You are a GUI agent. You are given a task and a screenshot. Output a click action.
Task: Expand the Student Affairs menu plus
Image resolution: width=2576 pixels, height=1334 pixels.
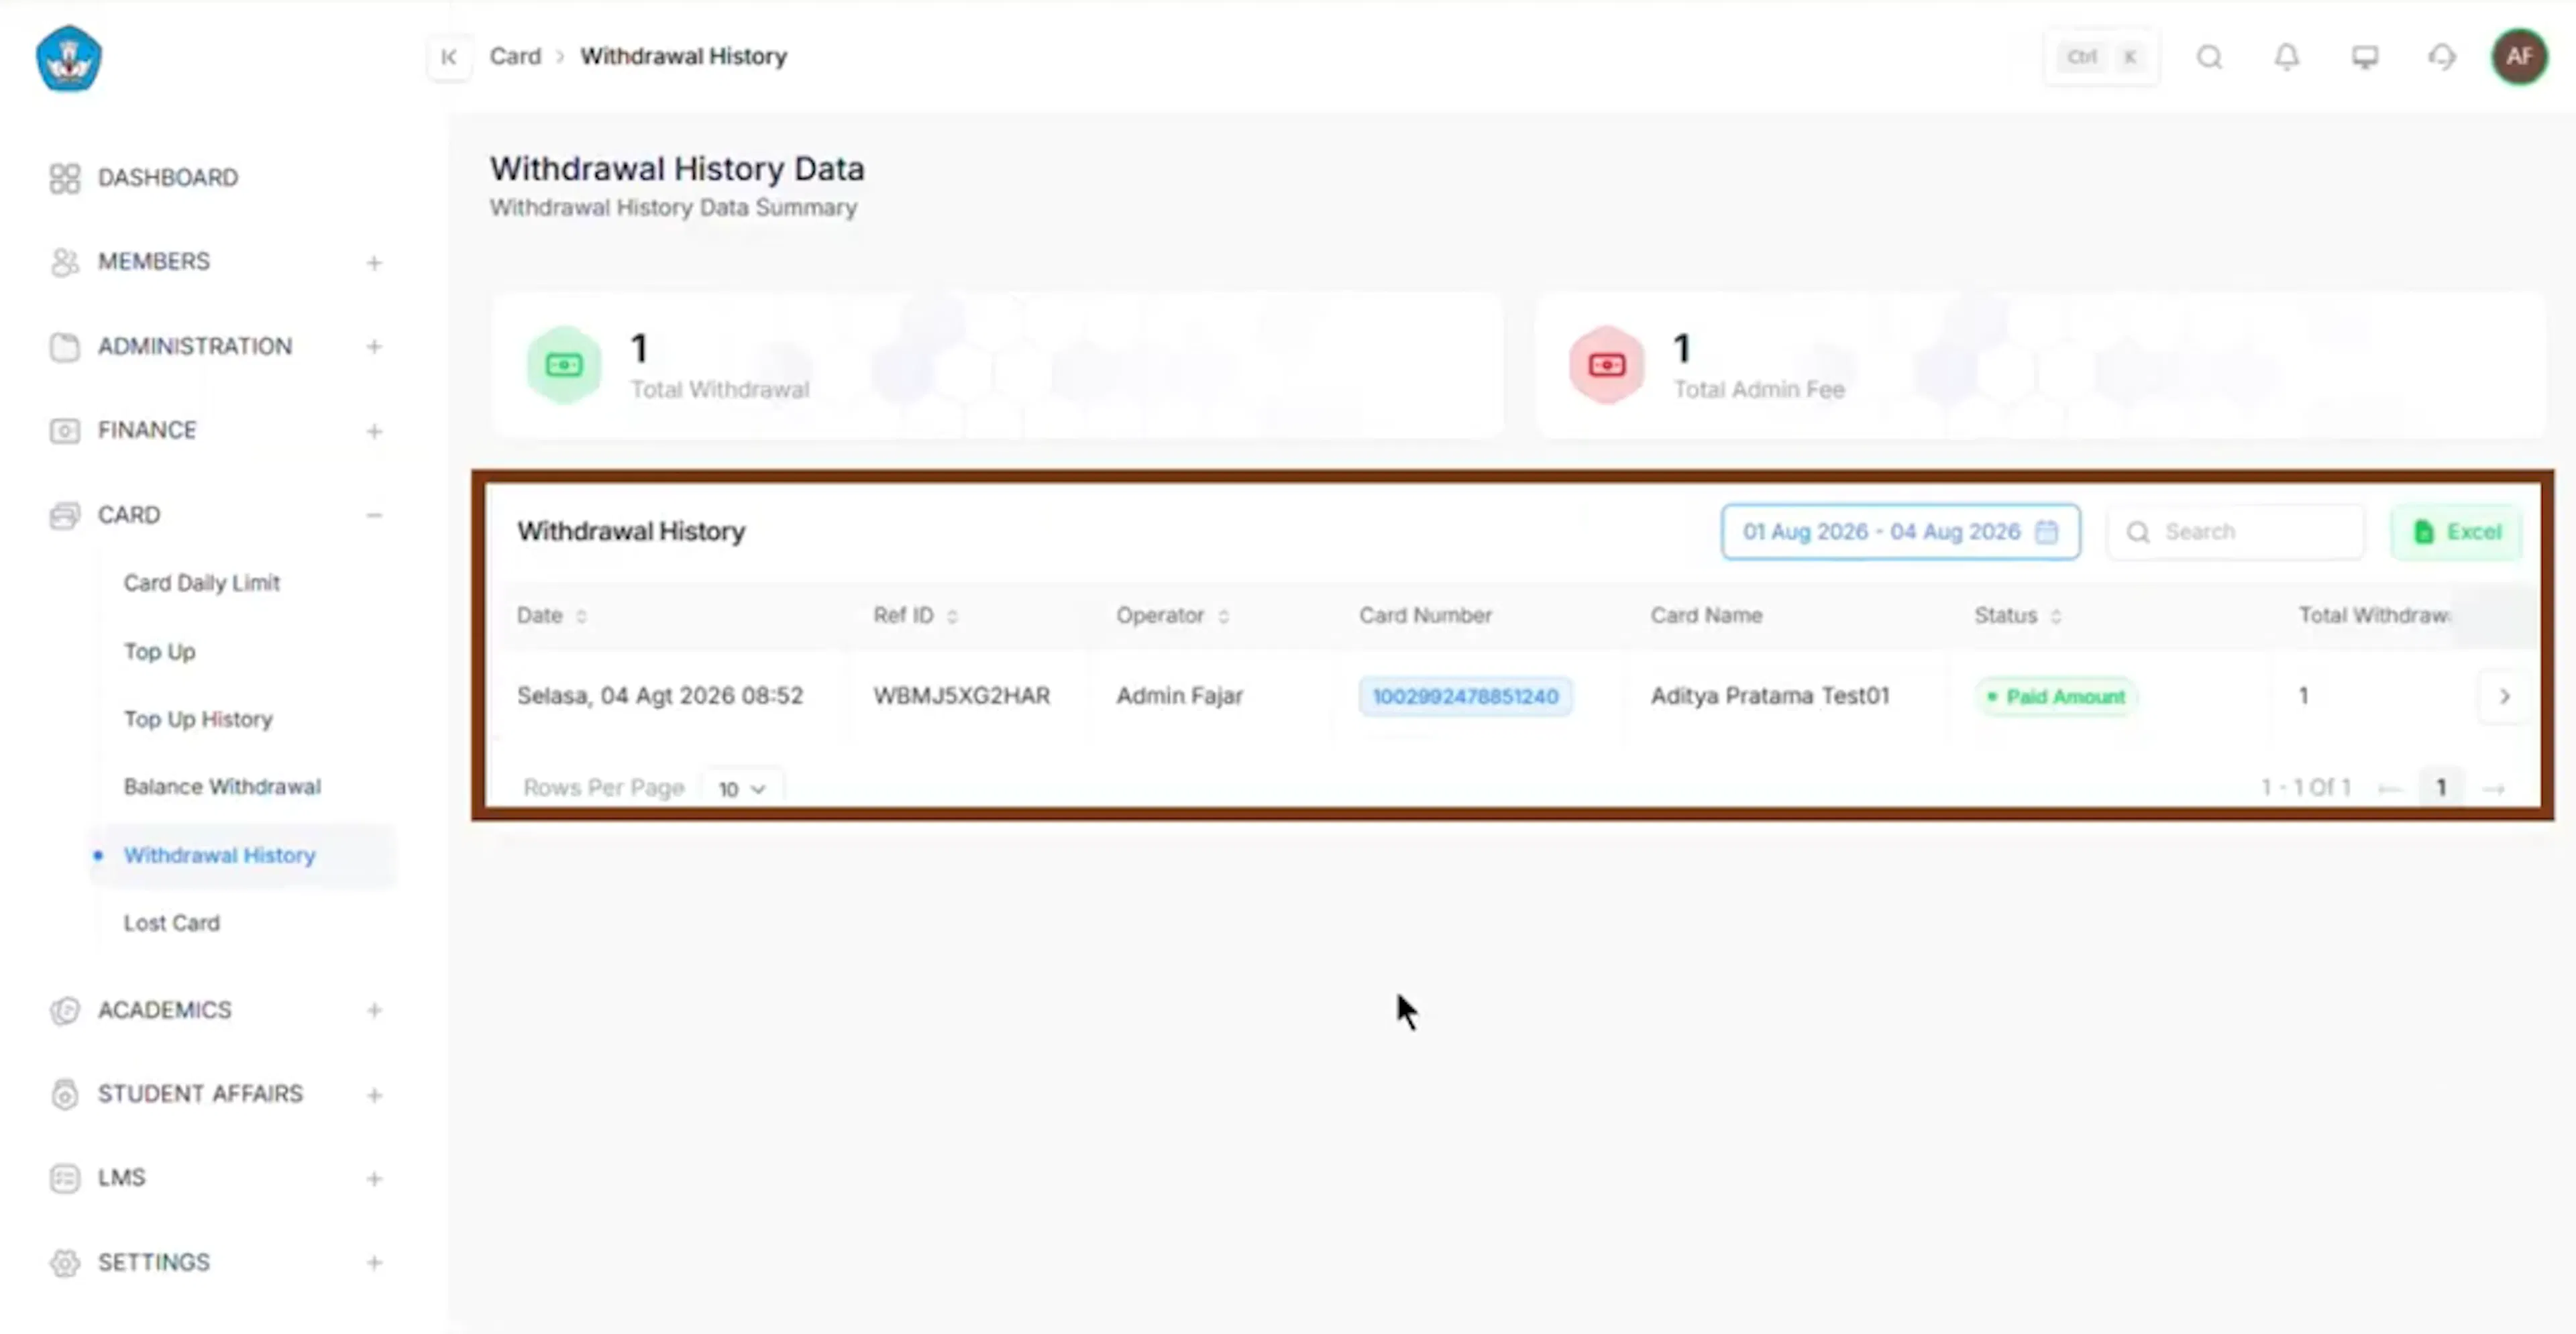(374, 1095)
